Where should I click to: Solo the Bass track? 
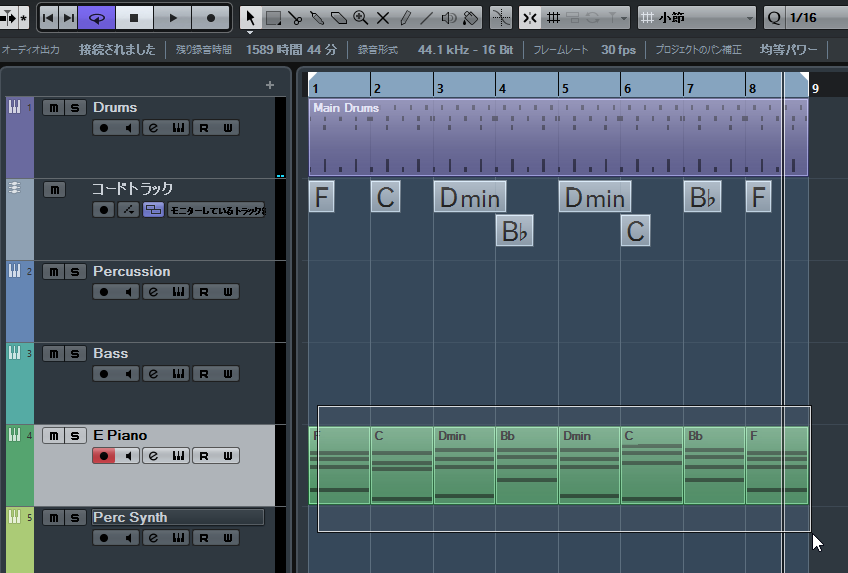coord(75,354)
